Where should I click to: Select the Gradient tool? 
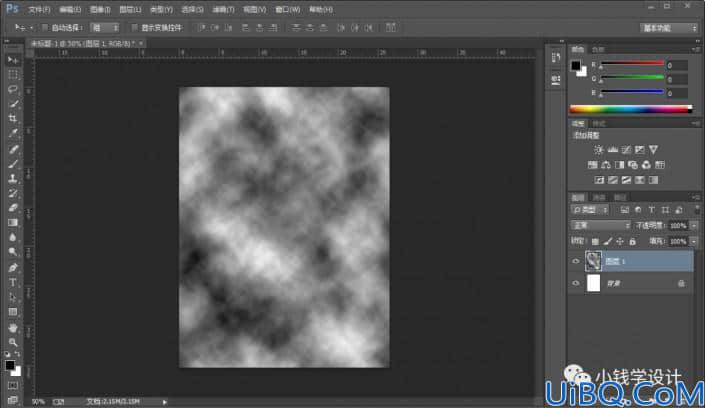(x=13, y=223)
